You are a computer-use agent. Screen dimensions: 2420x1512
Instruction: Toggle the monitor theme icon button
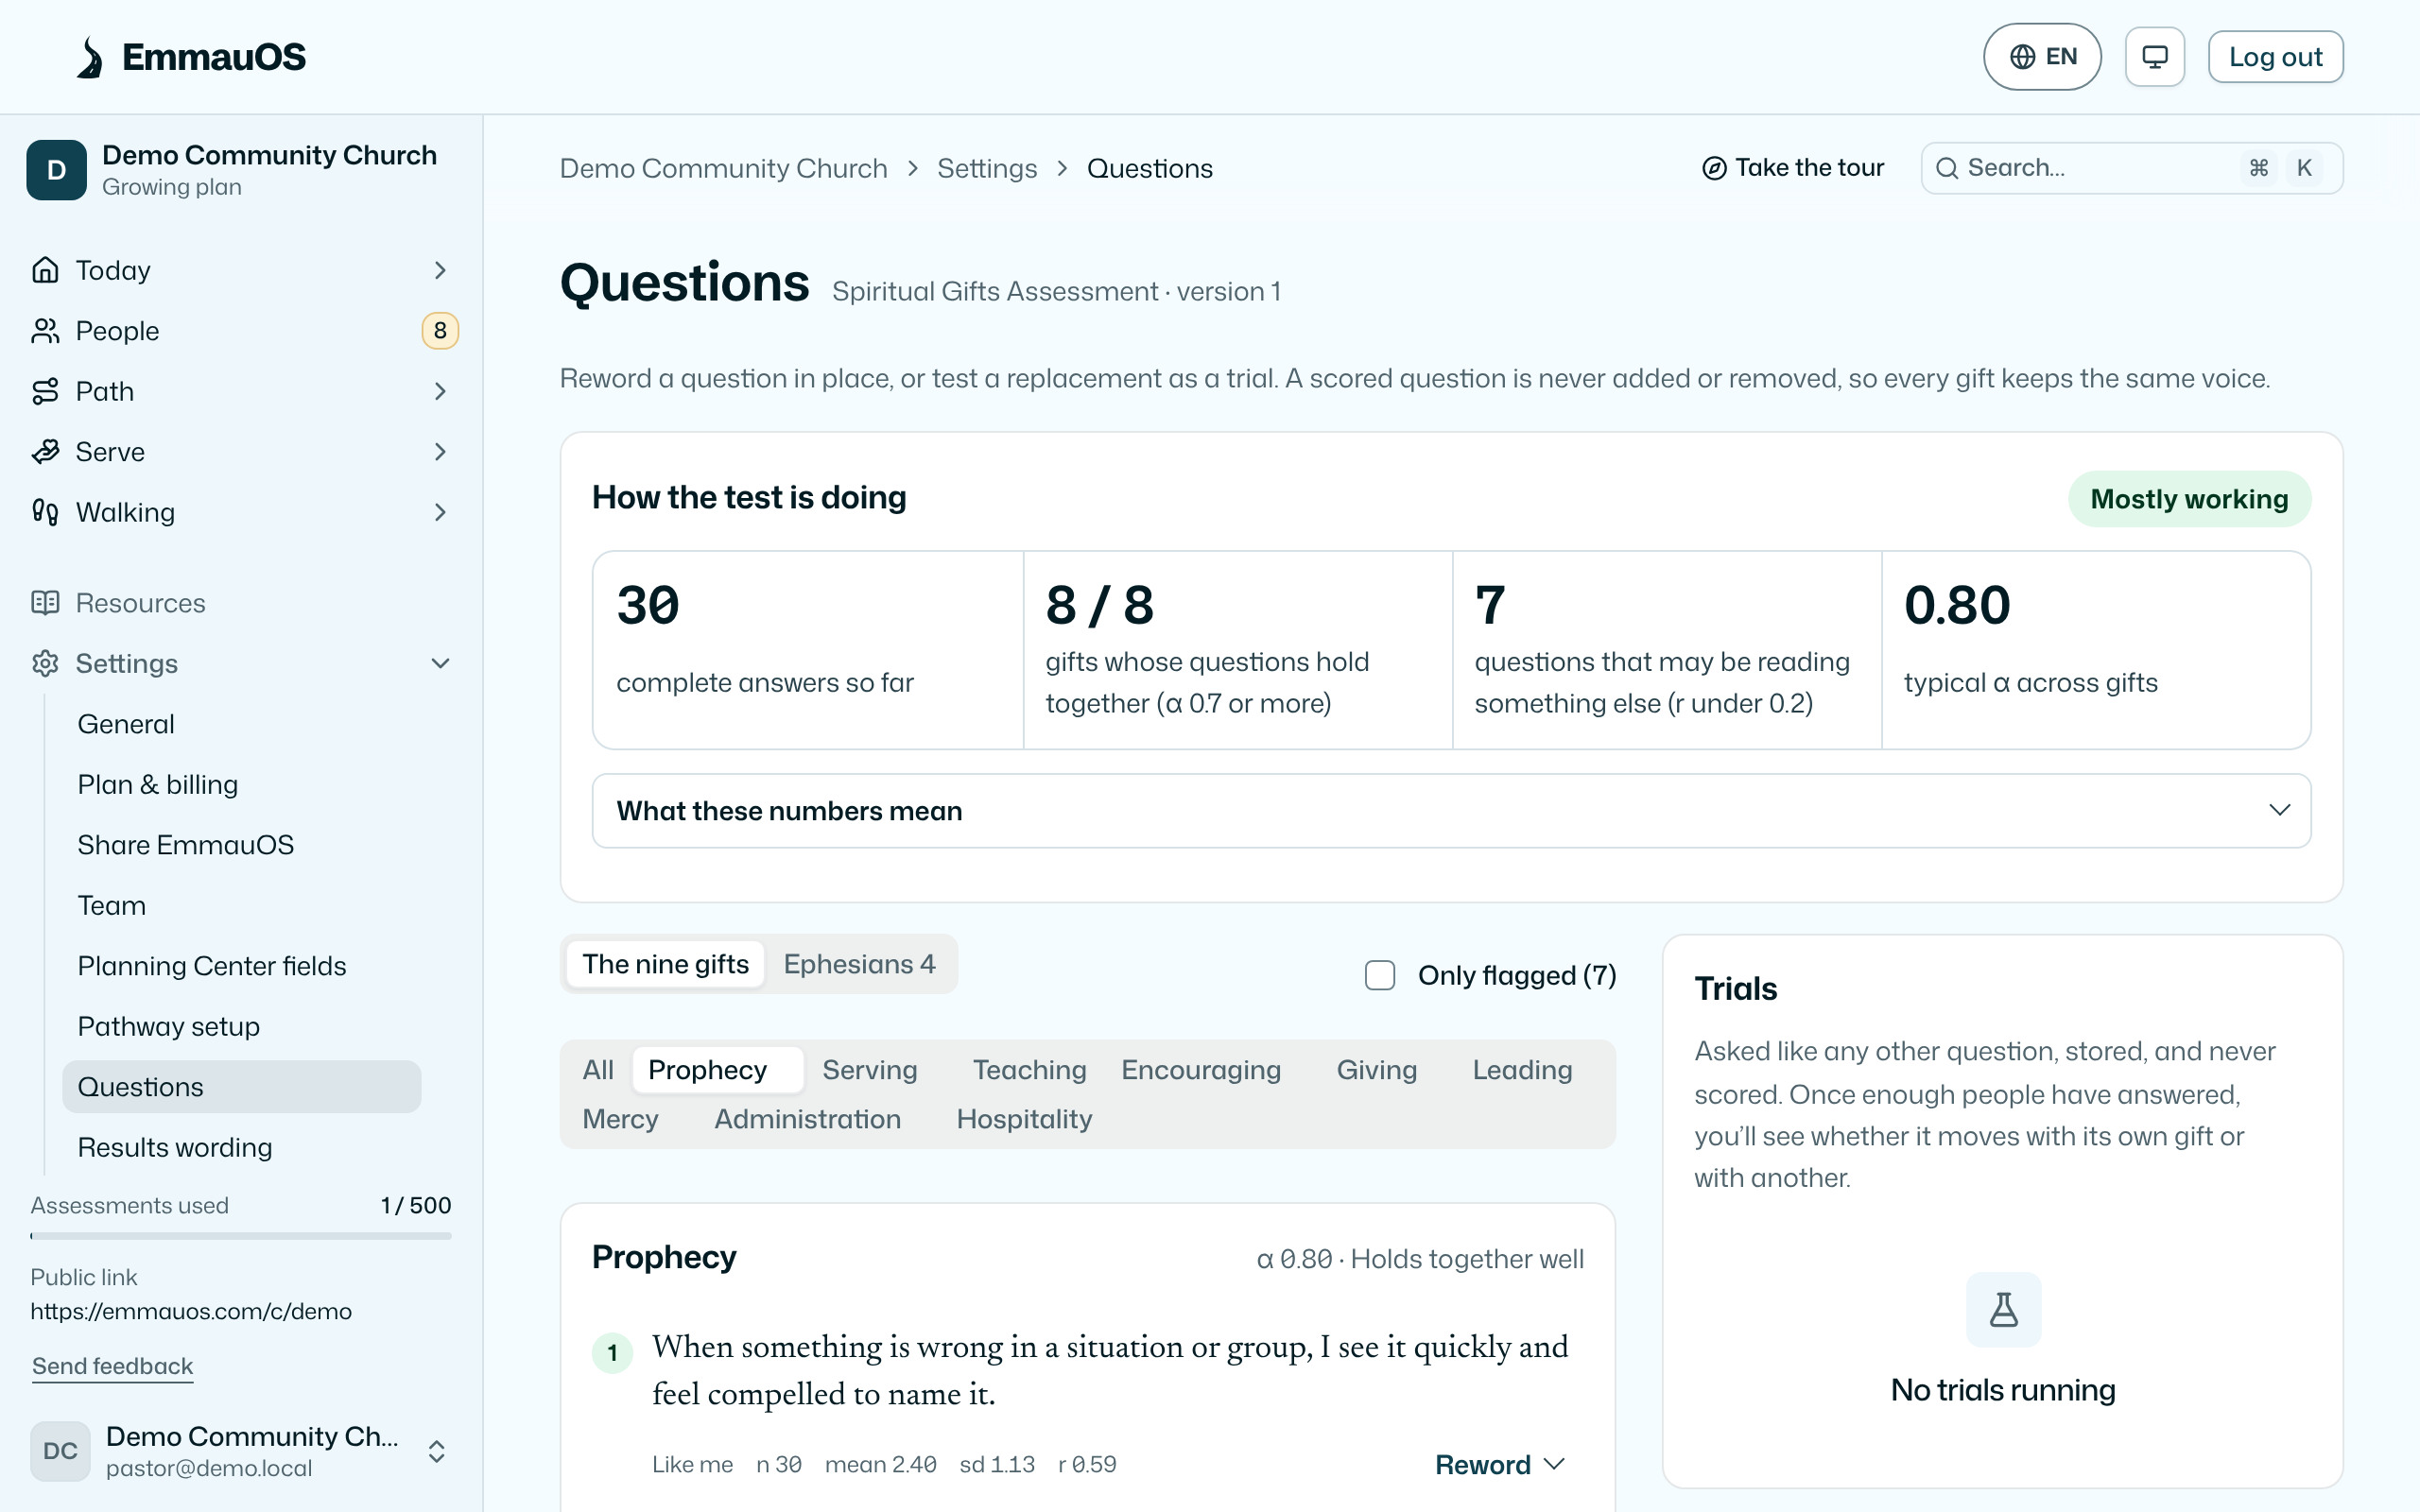pyautogui.click(x=2154, y=57)
